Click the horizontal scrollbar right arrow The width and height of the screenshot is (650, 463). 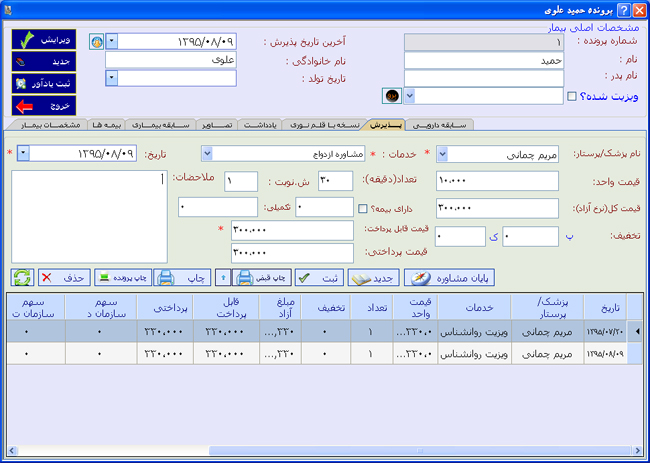638,451
